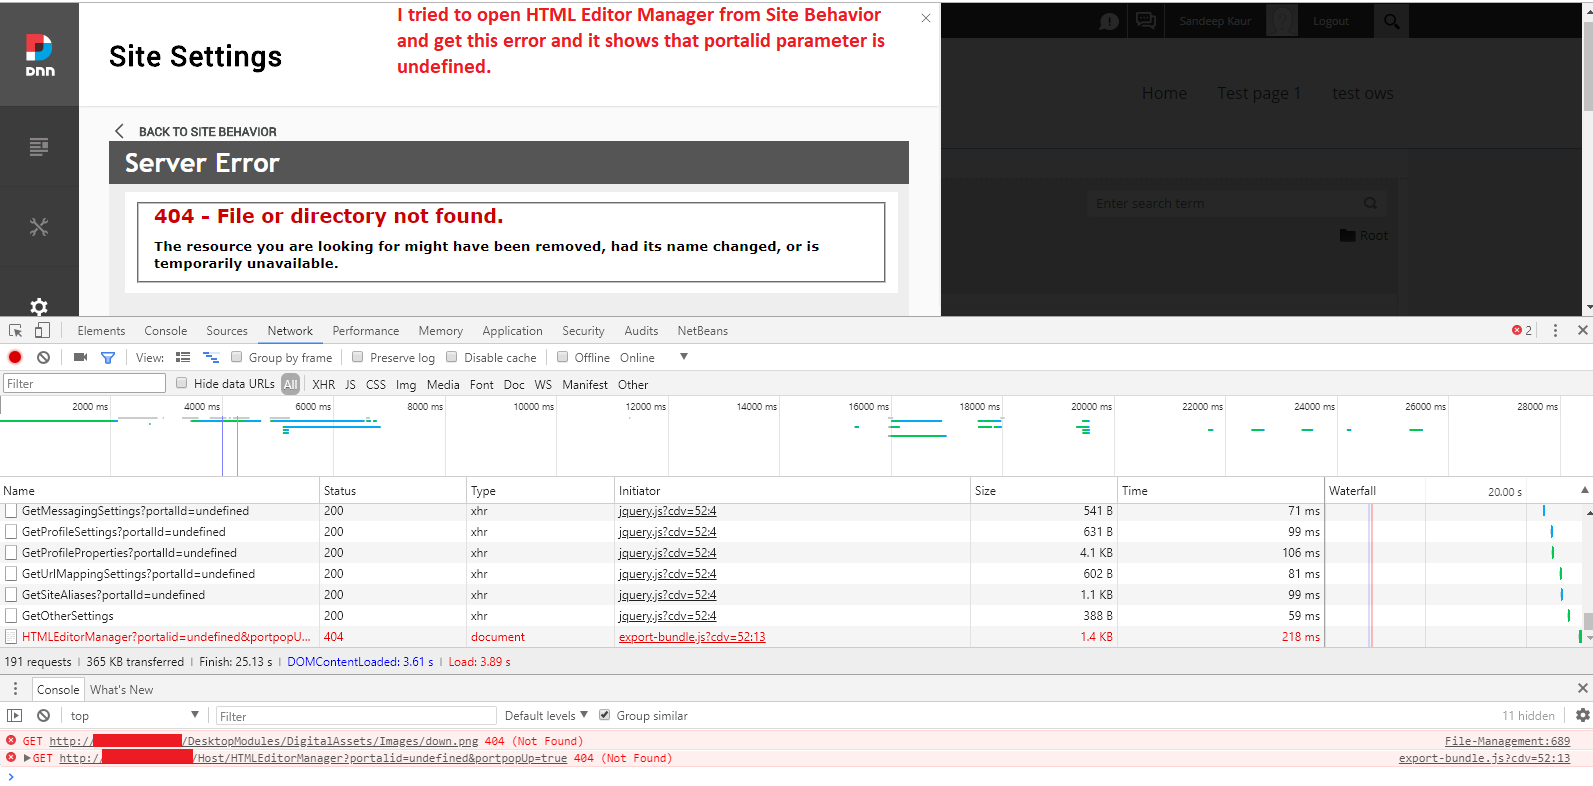
Task: Switch to the Console tab
Action: click(165, 330)
